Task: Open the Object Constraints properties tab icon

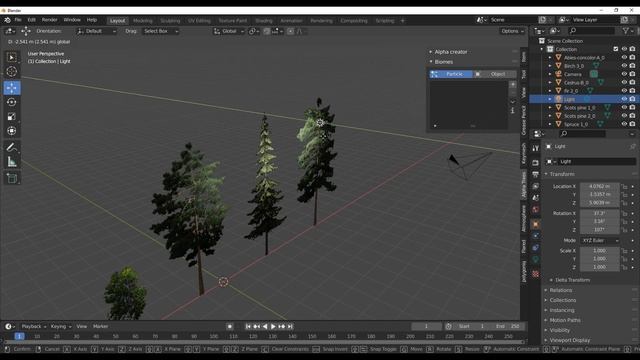Action: click(x=536, y=248)
